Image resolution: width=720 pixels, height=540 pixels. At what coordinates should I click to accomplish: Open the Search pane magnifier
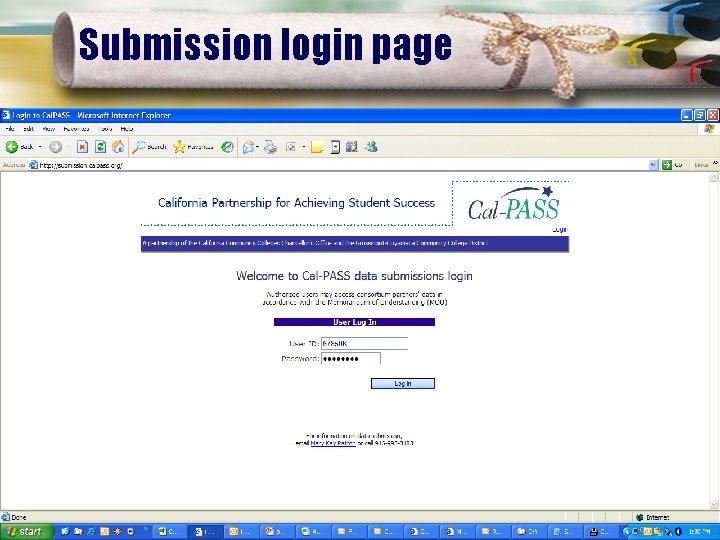click(139, 147)
